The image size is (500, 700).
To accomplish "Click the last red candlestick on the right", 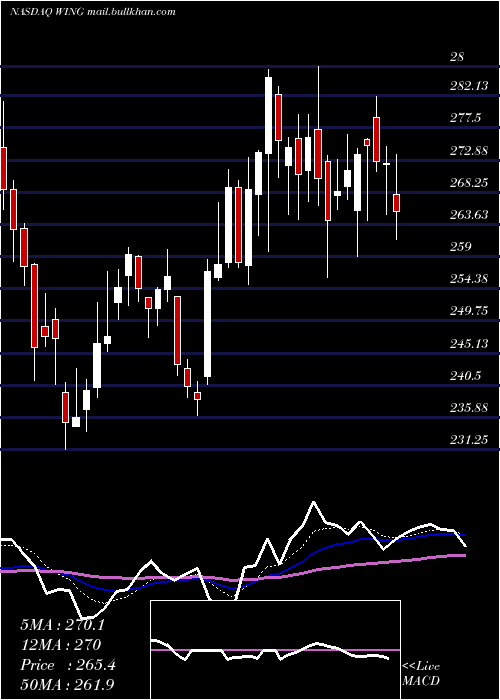I will pyautogui.click(x=396, y=203).
